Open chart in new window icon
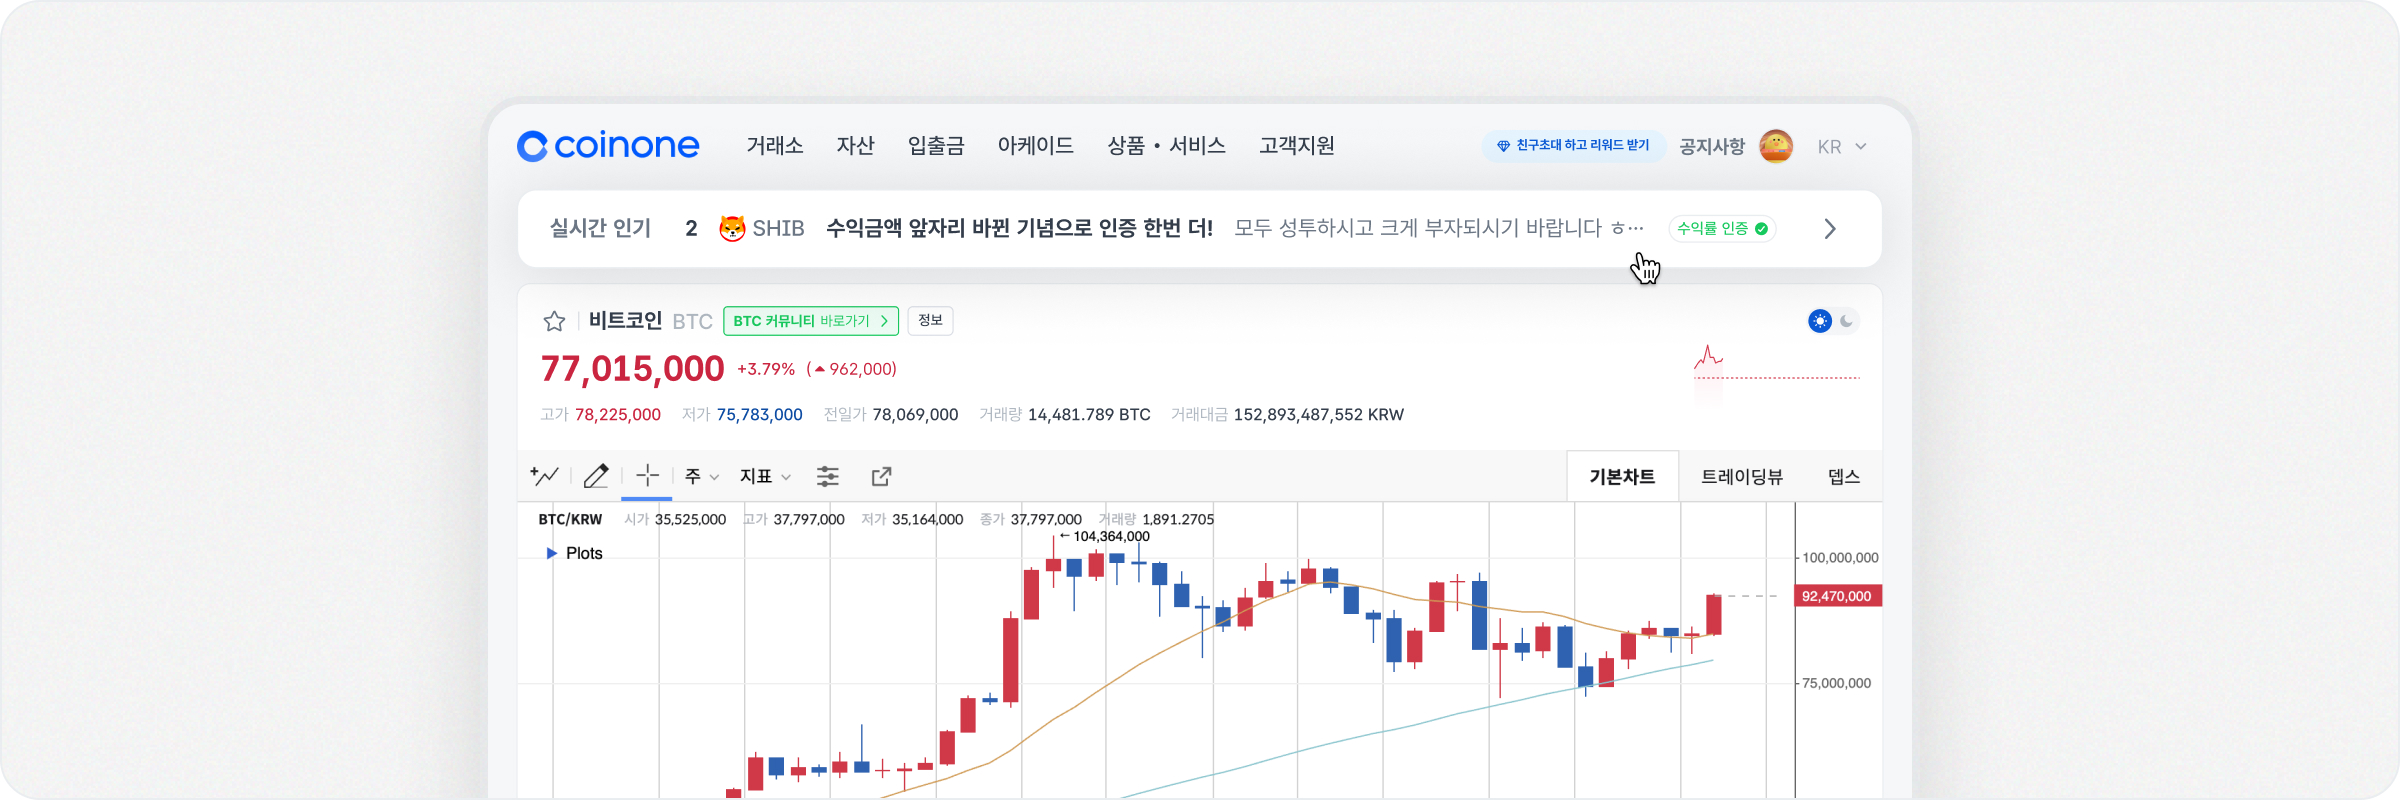The height and width of the screenshot is (800, 2400). (x=881, y=477)
